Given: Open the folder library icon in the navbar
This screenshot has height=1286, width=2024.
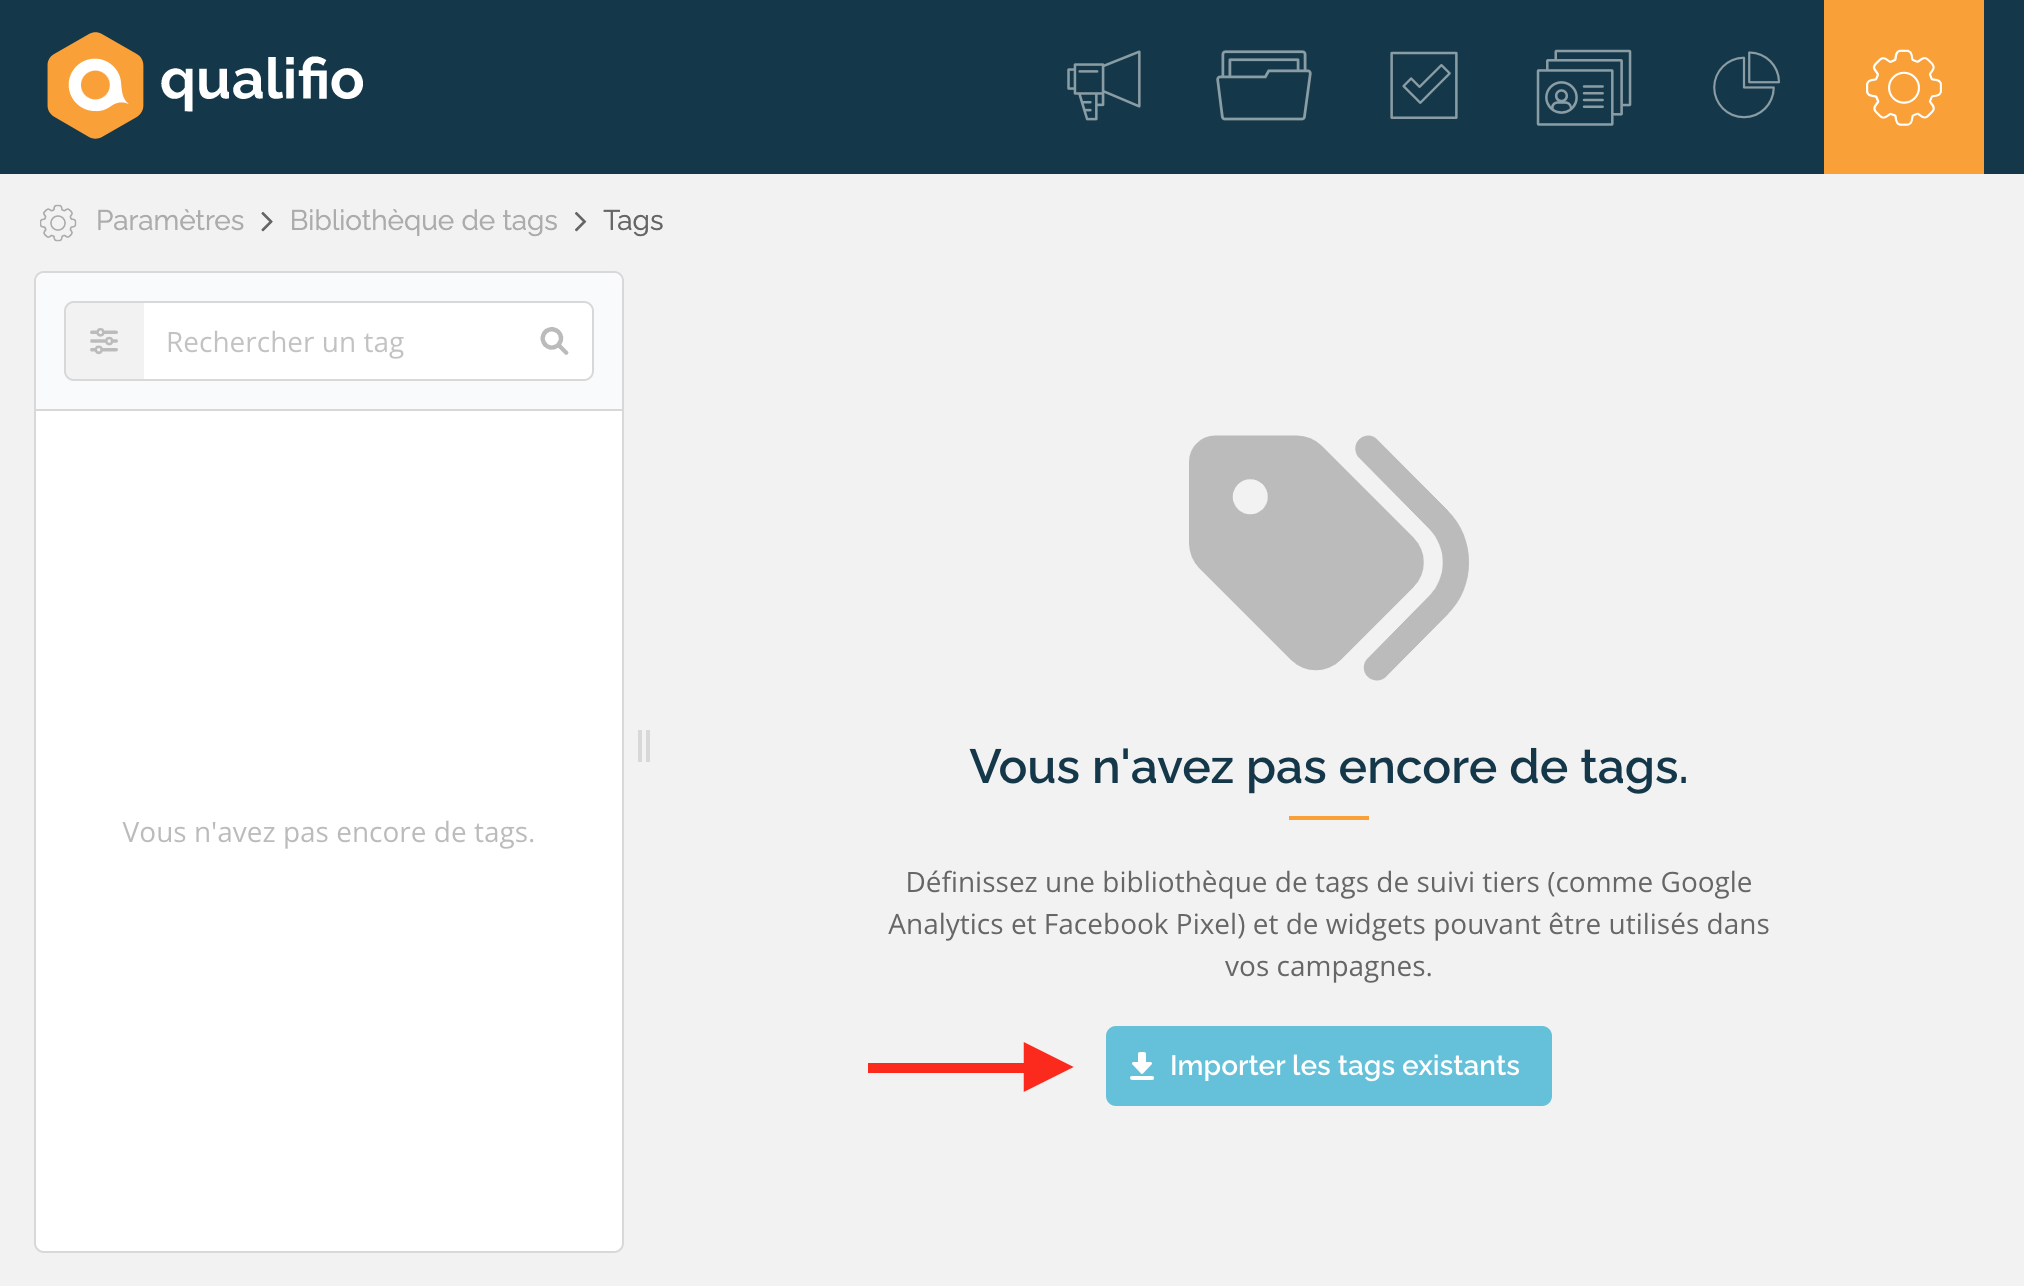Looking at the screenshot, I should click(1264, 86).
